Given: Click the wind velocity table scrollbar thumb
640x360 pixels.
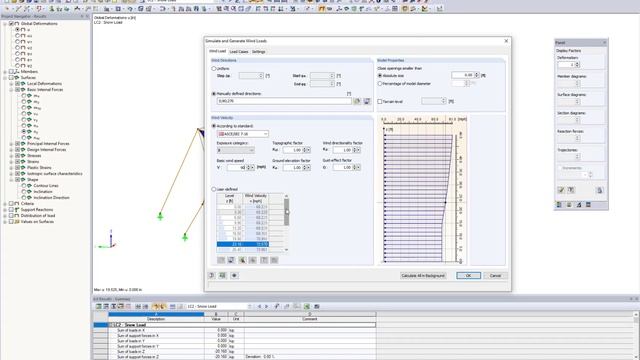Looking at the screenshot, I should pos(287,212).
